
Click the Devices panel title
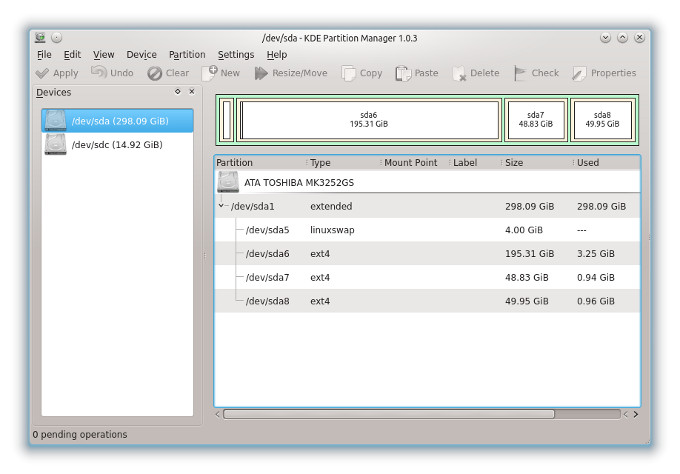click(x=53, y=92)
